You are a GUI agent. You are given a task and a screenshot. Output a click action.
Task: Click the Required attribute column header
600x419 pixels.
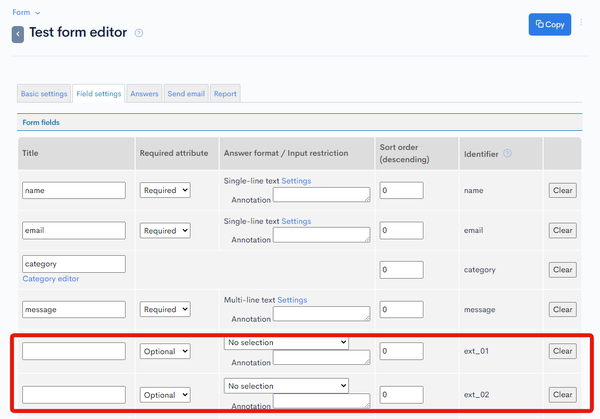174,153
